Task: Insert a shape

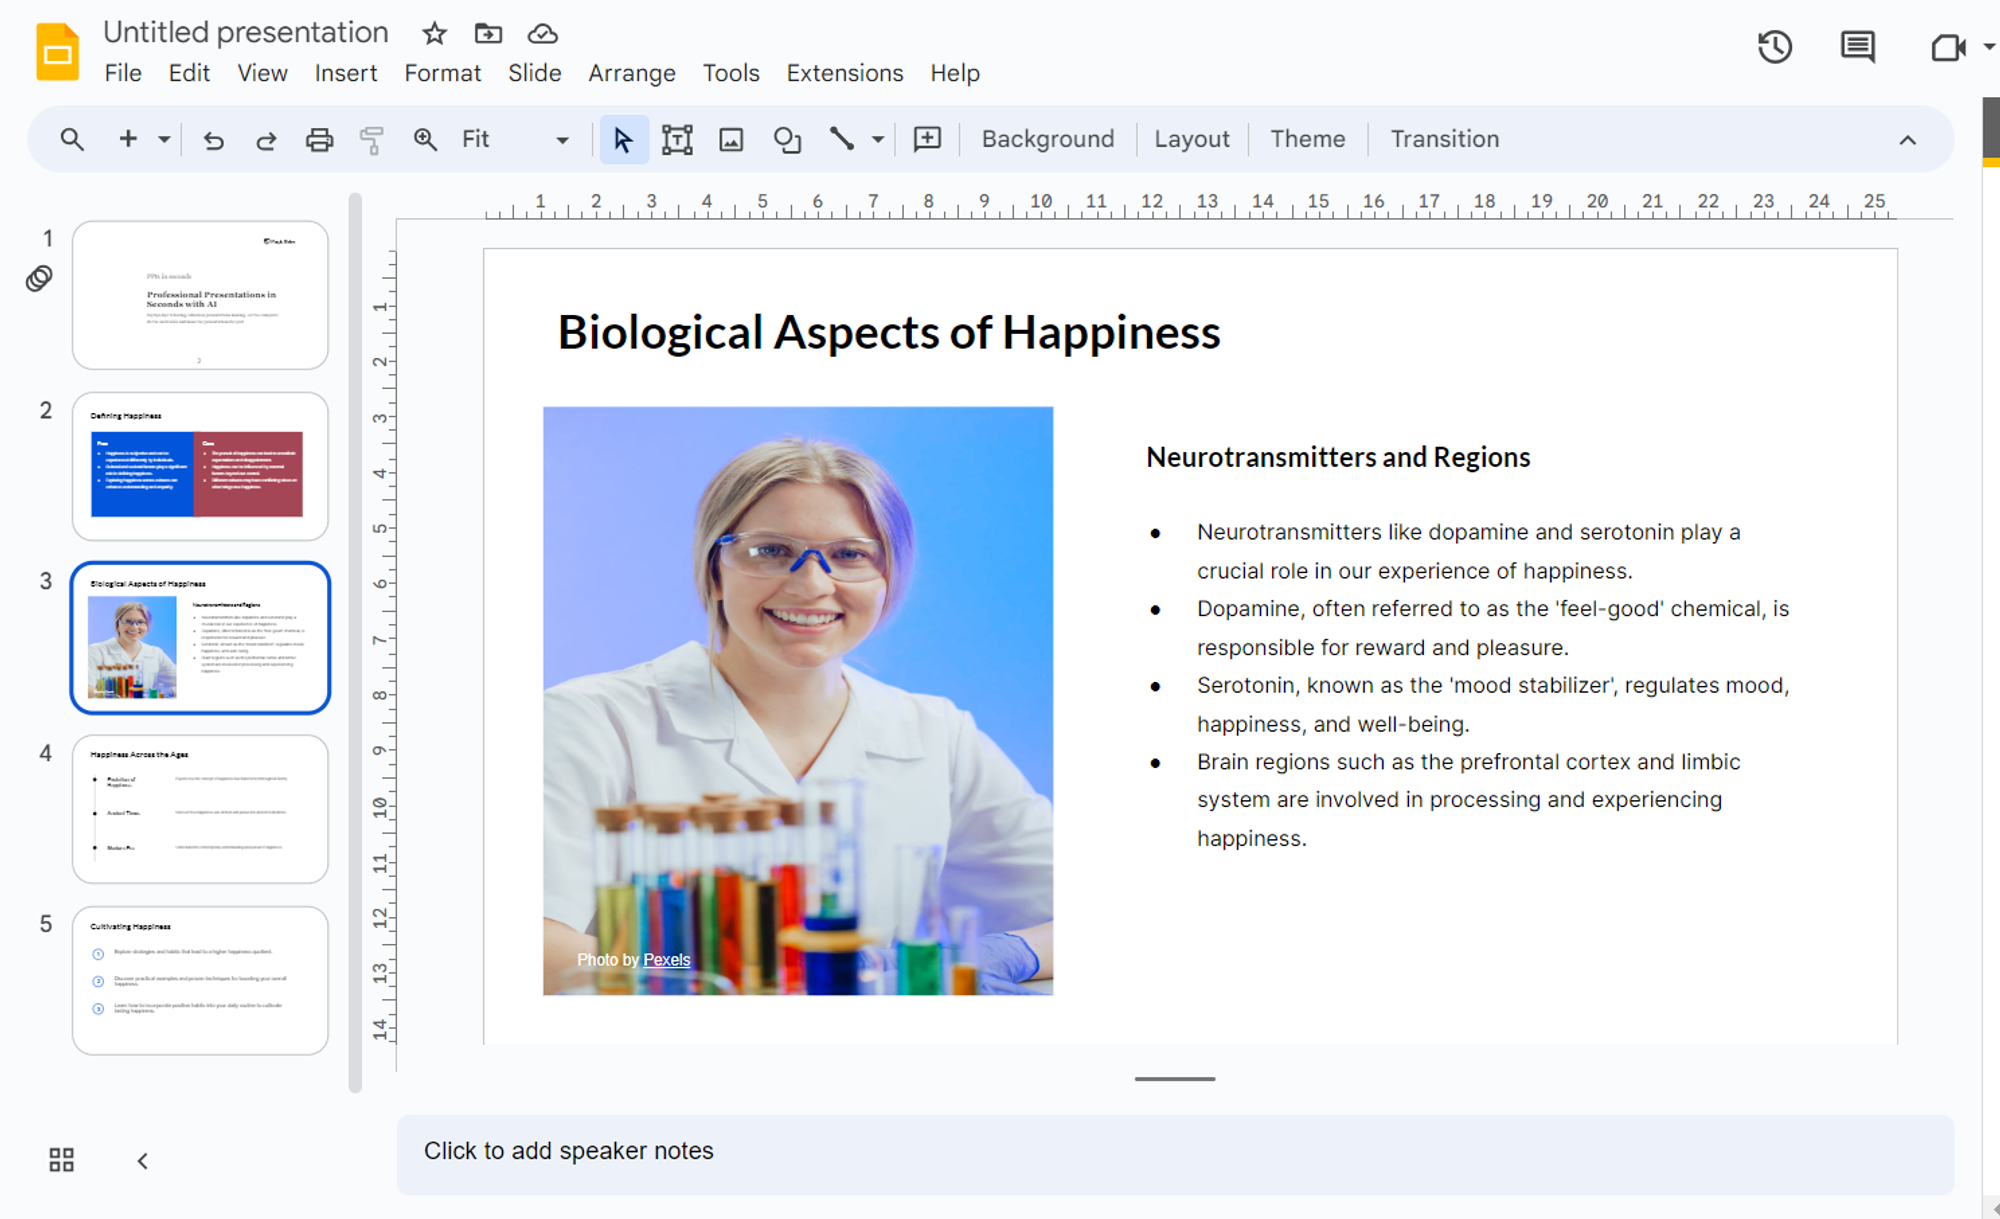Action: [787, 139]
